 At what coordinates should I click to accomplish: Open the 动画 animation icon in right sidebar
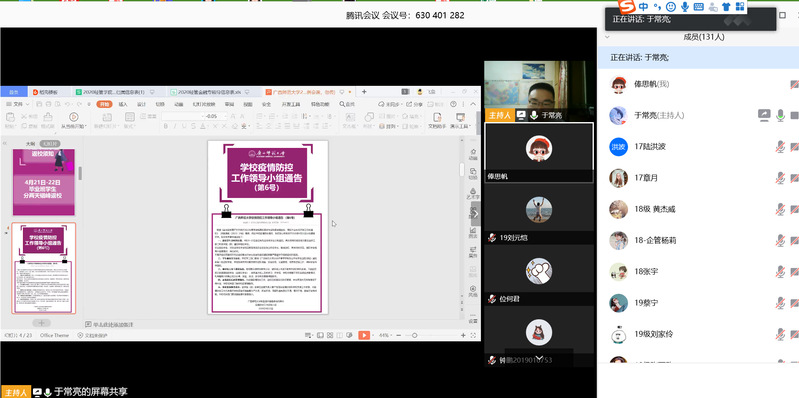pos(473,154)
